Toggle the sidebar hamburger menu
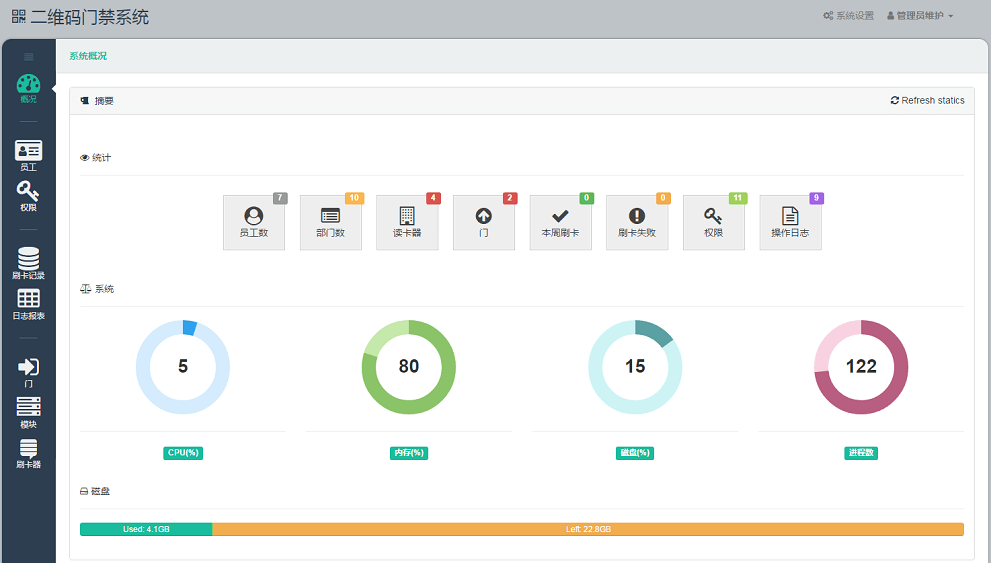 28,56
